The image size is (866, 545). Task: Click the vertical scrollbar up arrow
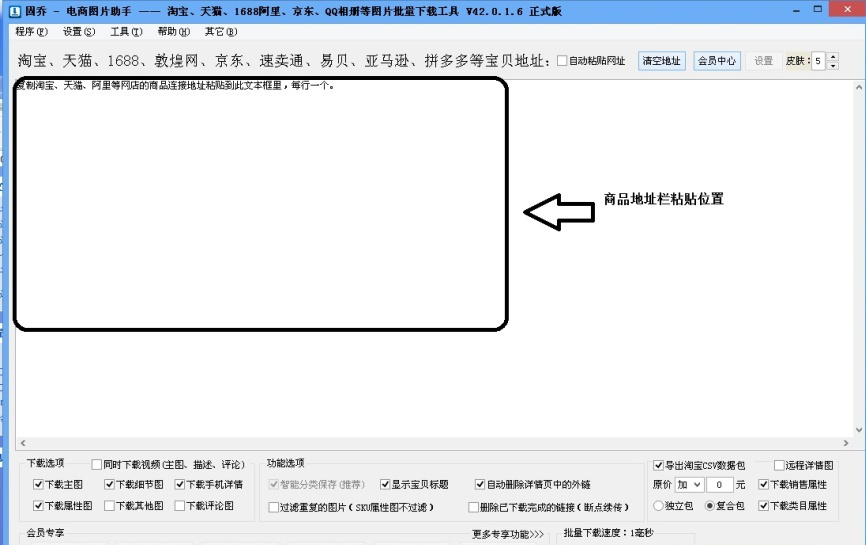coord(859,87)
